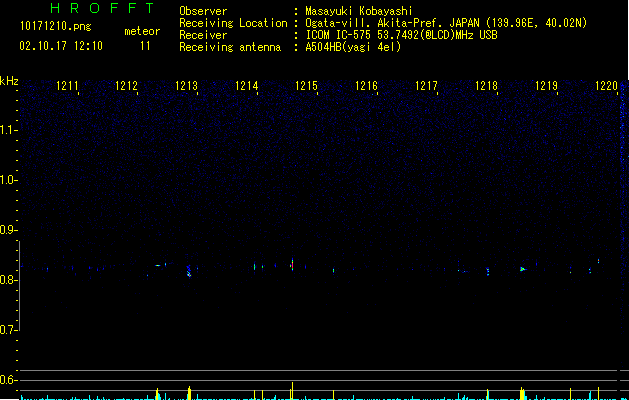Click the 1214 time marker

point(246,86)
